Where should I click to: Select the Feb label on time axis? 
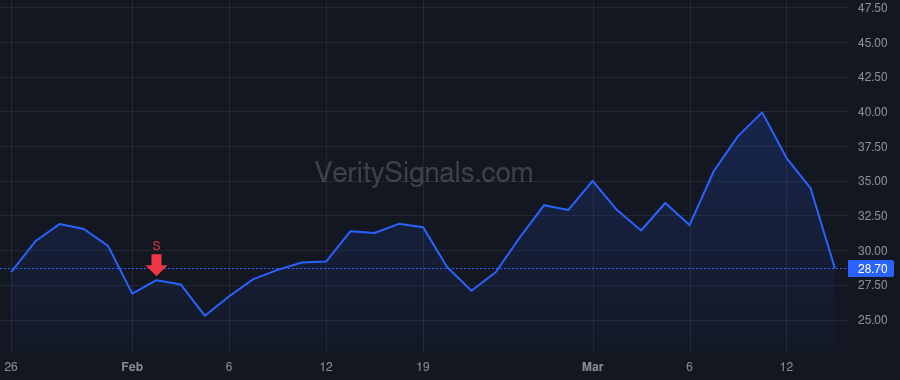click(132, 367)
